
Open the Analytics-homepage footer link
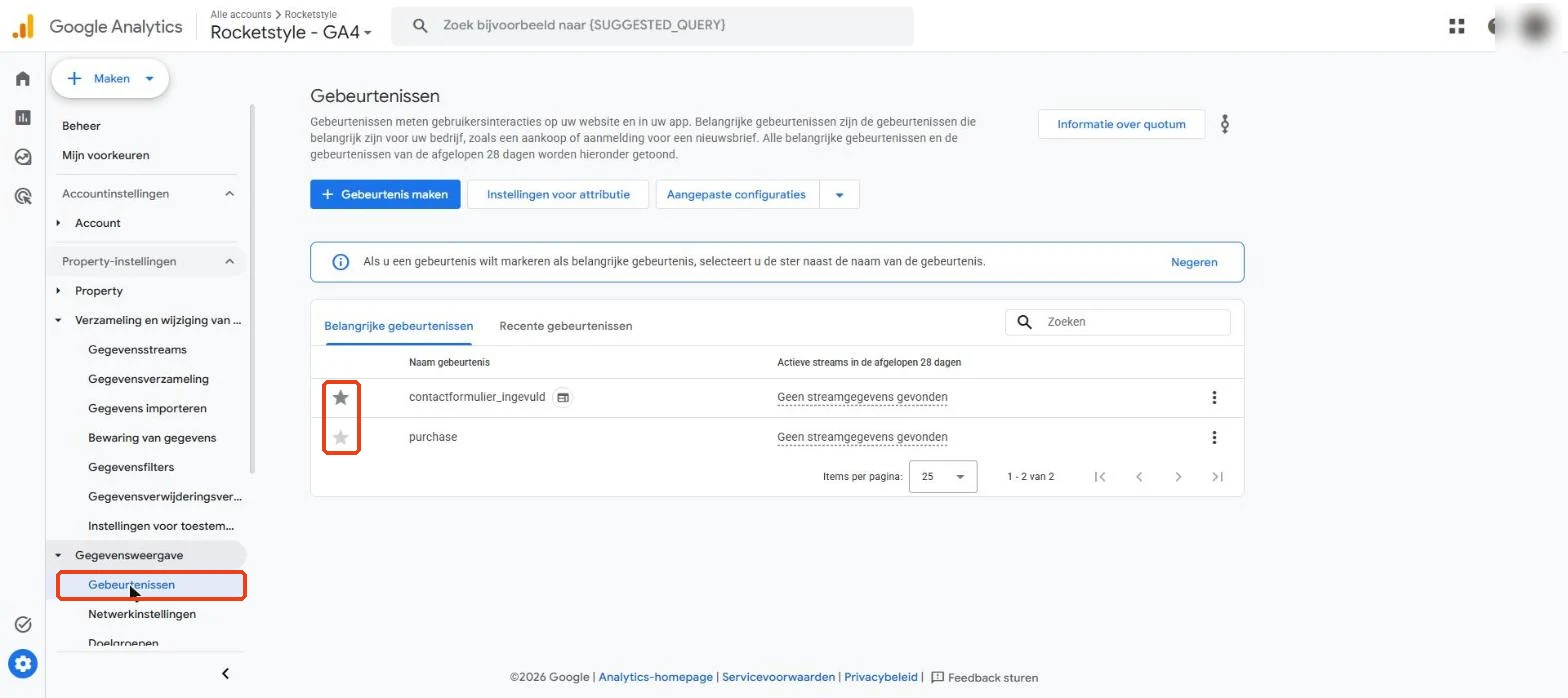click(656, 677)
